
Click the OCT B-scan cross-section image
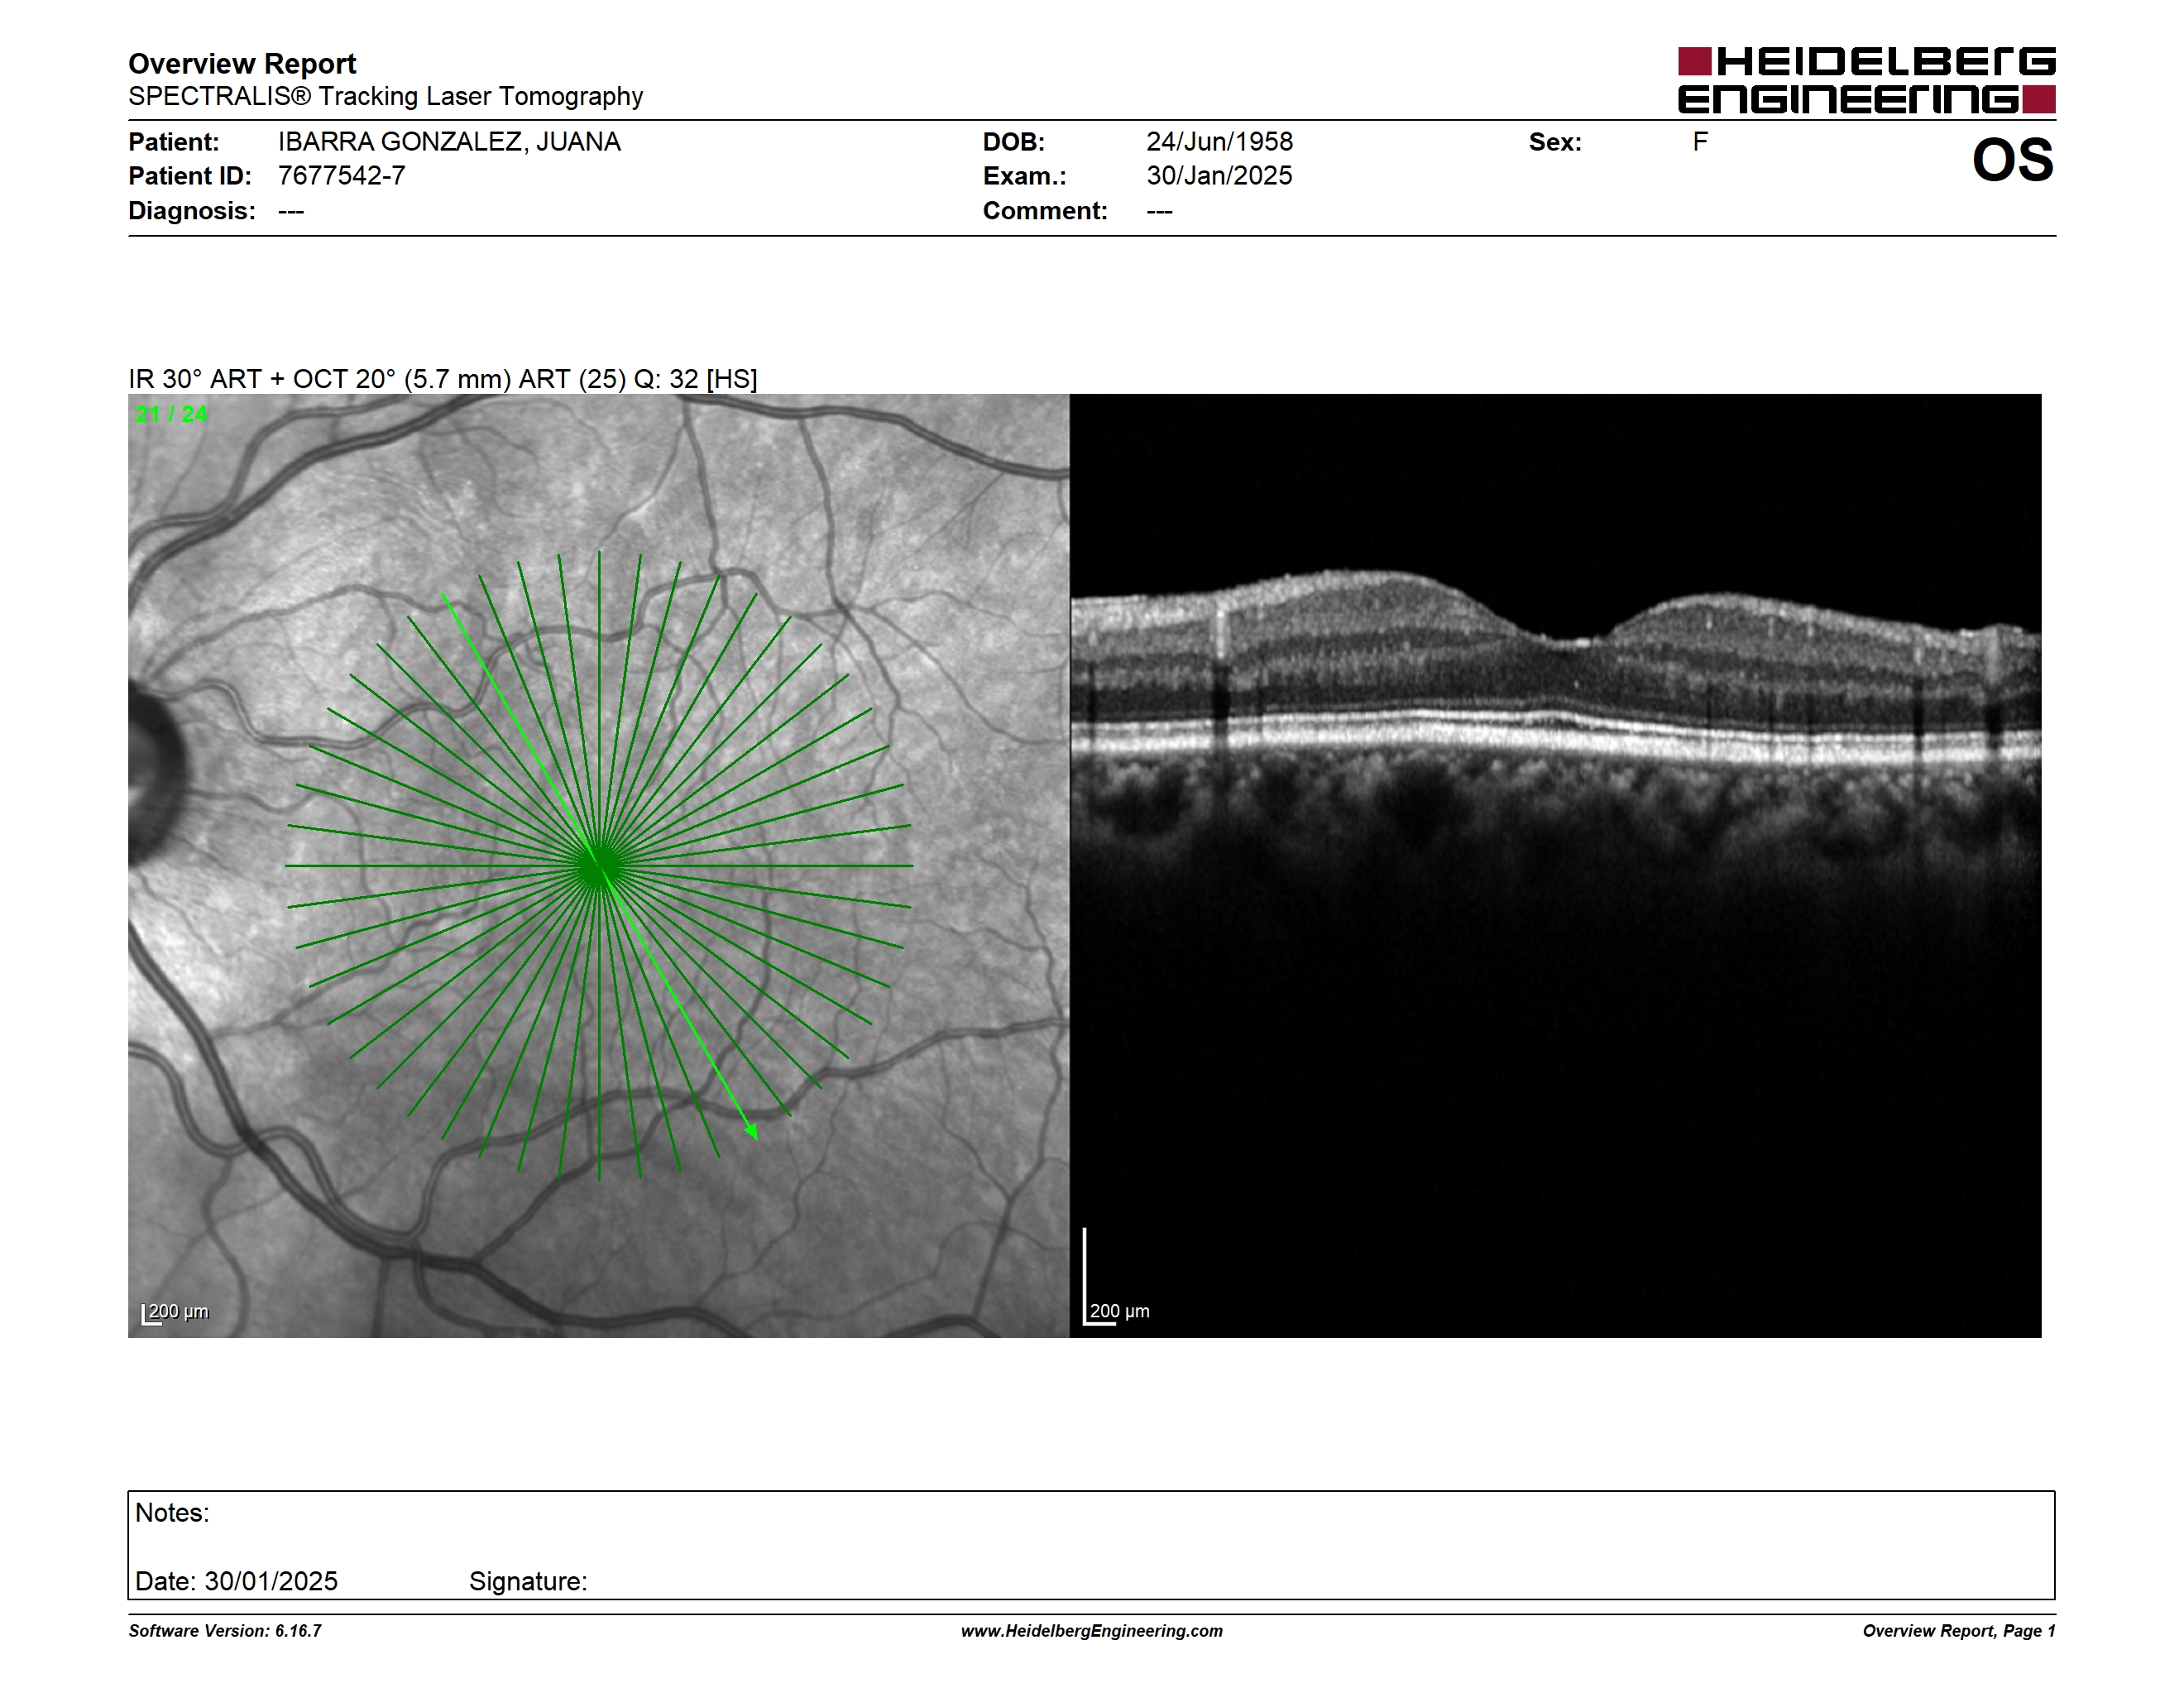pyautogui.click(x=1555, y=865)
